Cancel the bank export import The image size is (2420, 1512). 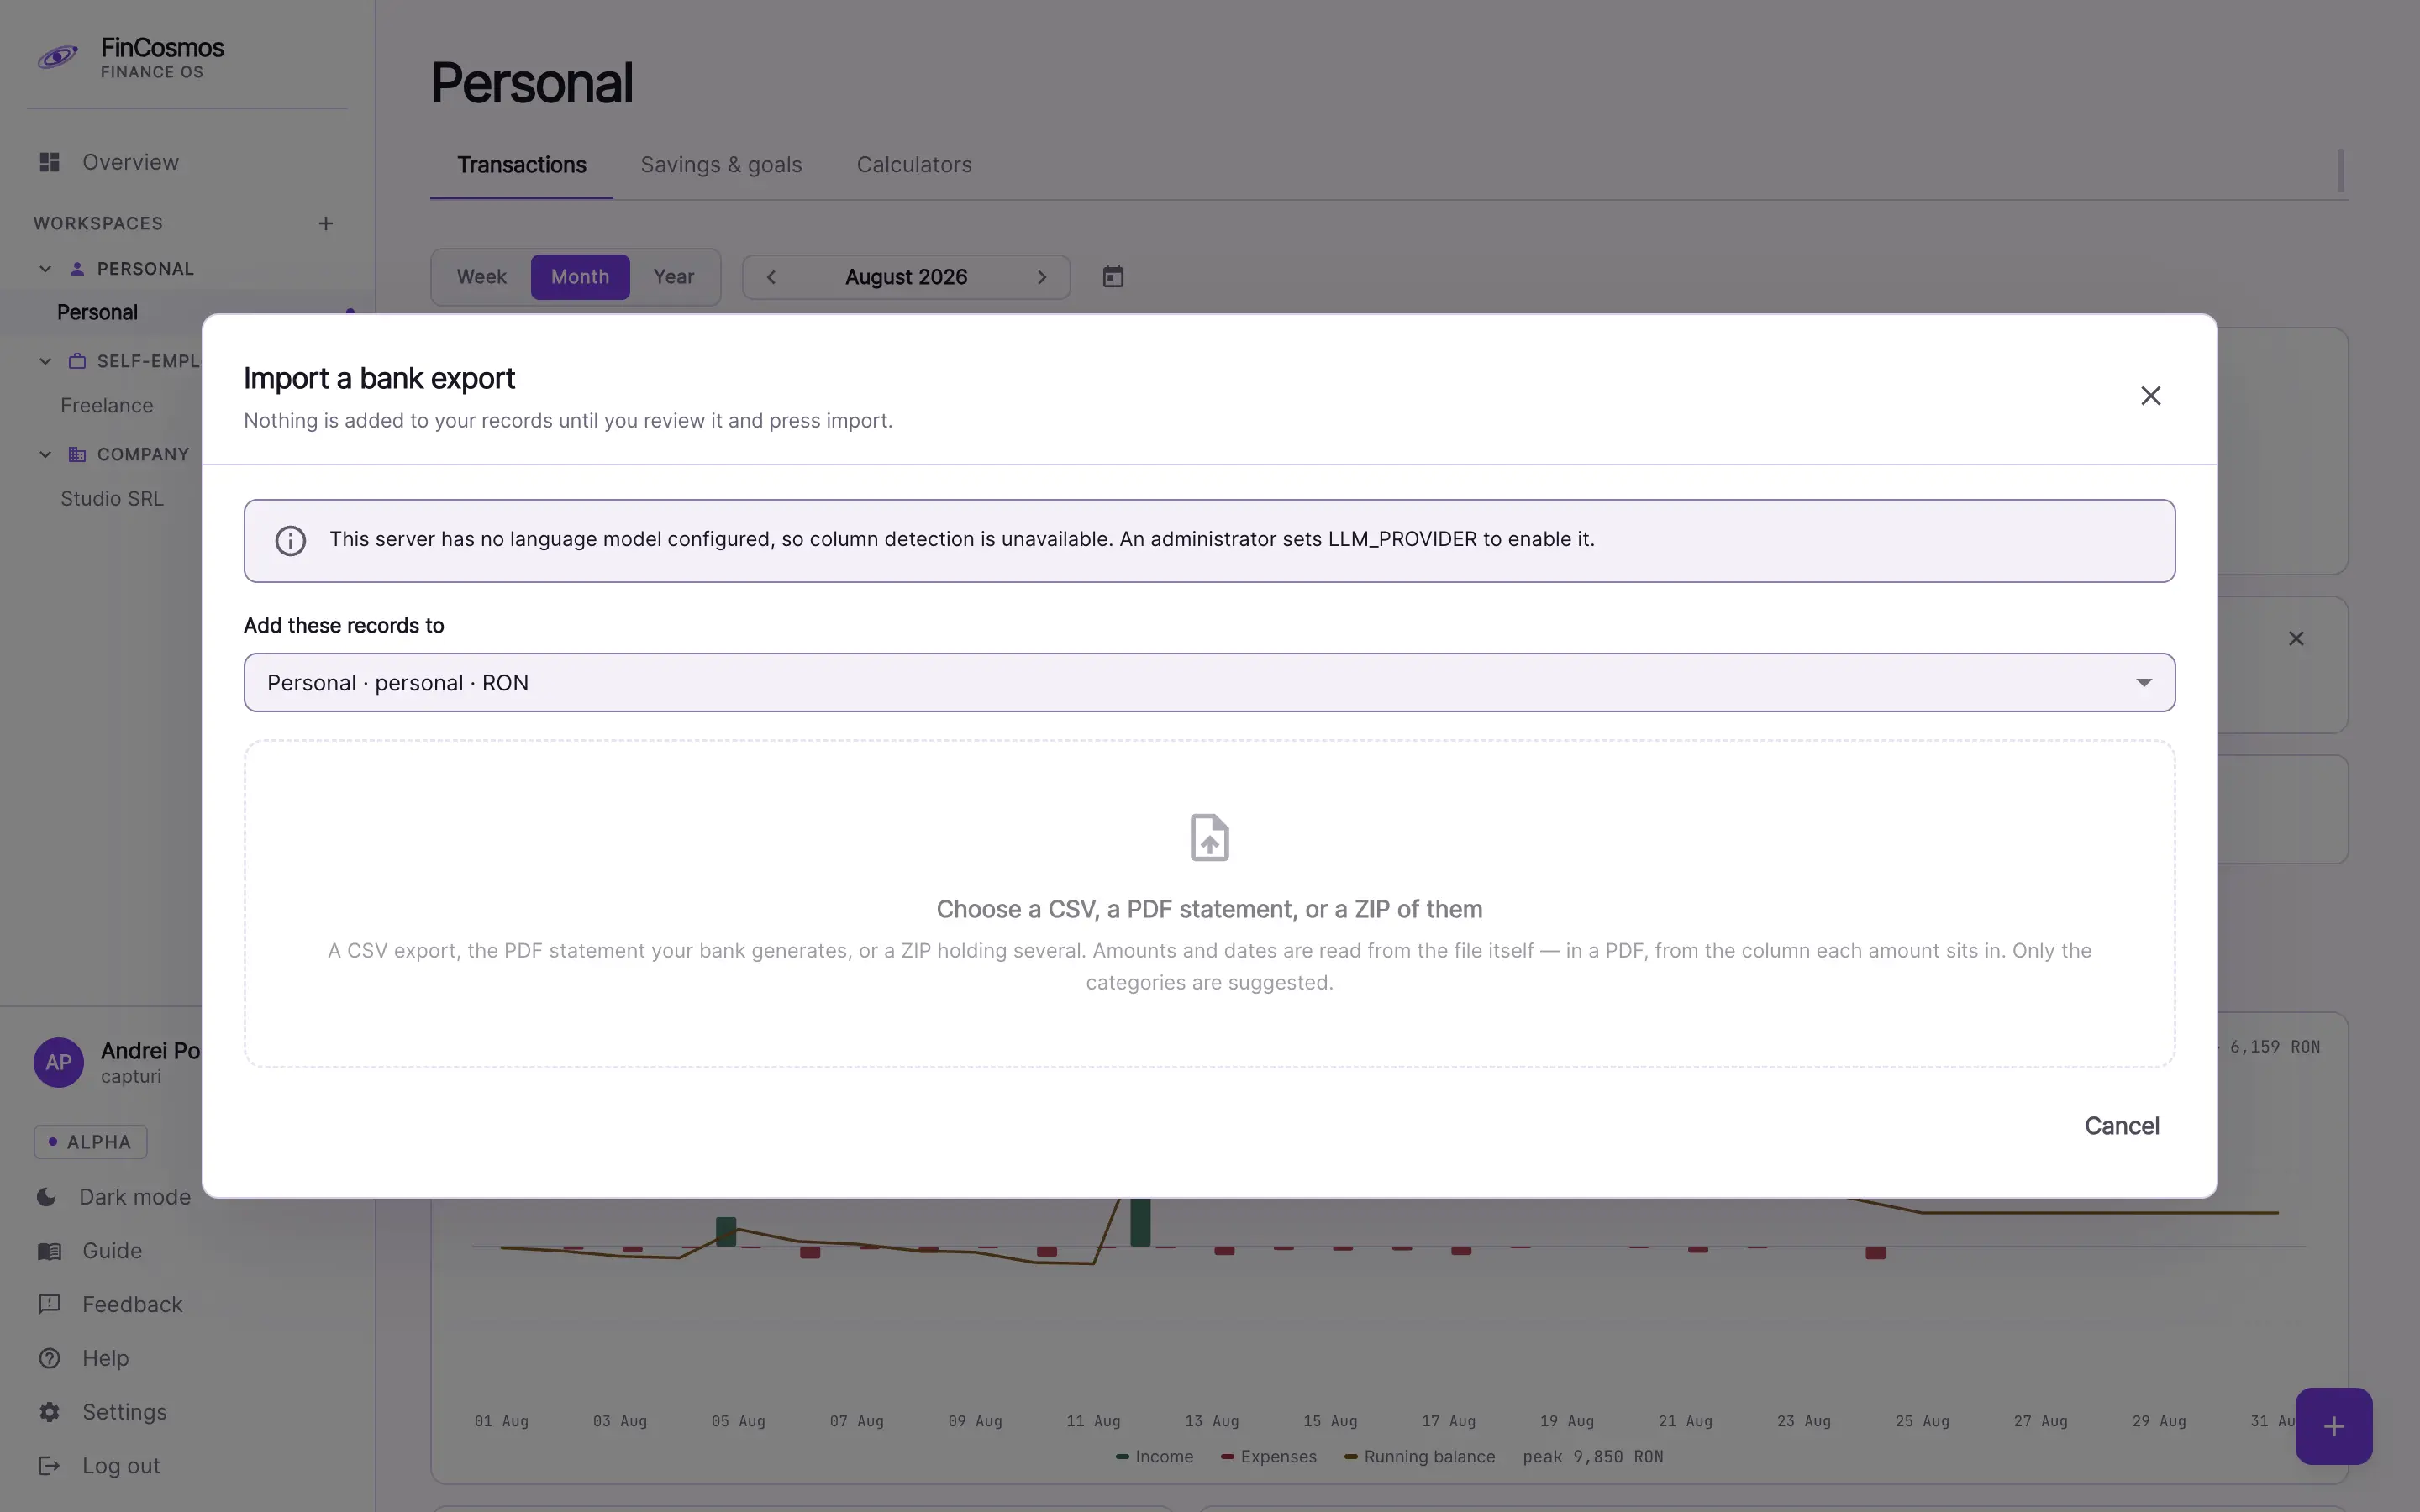click(x=2121, y=1125)
